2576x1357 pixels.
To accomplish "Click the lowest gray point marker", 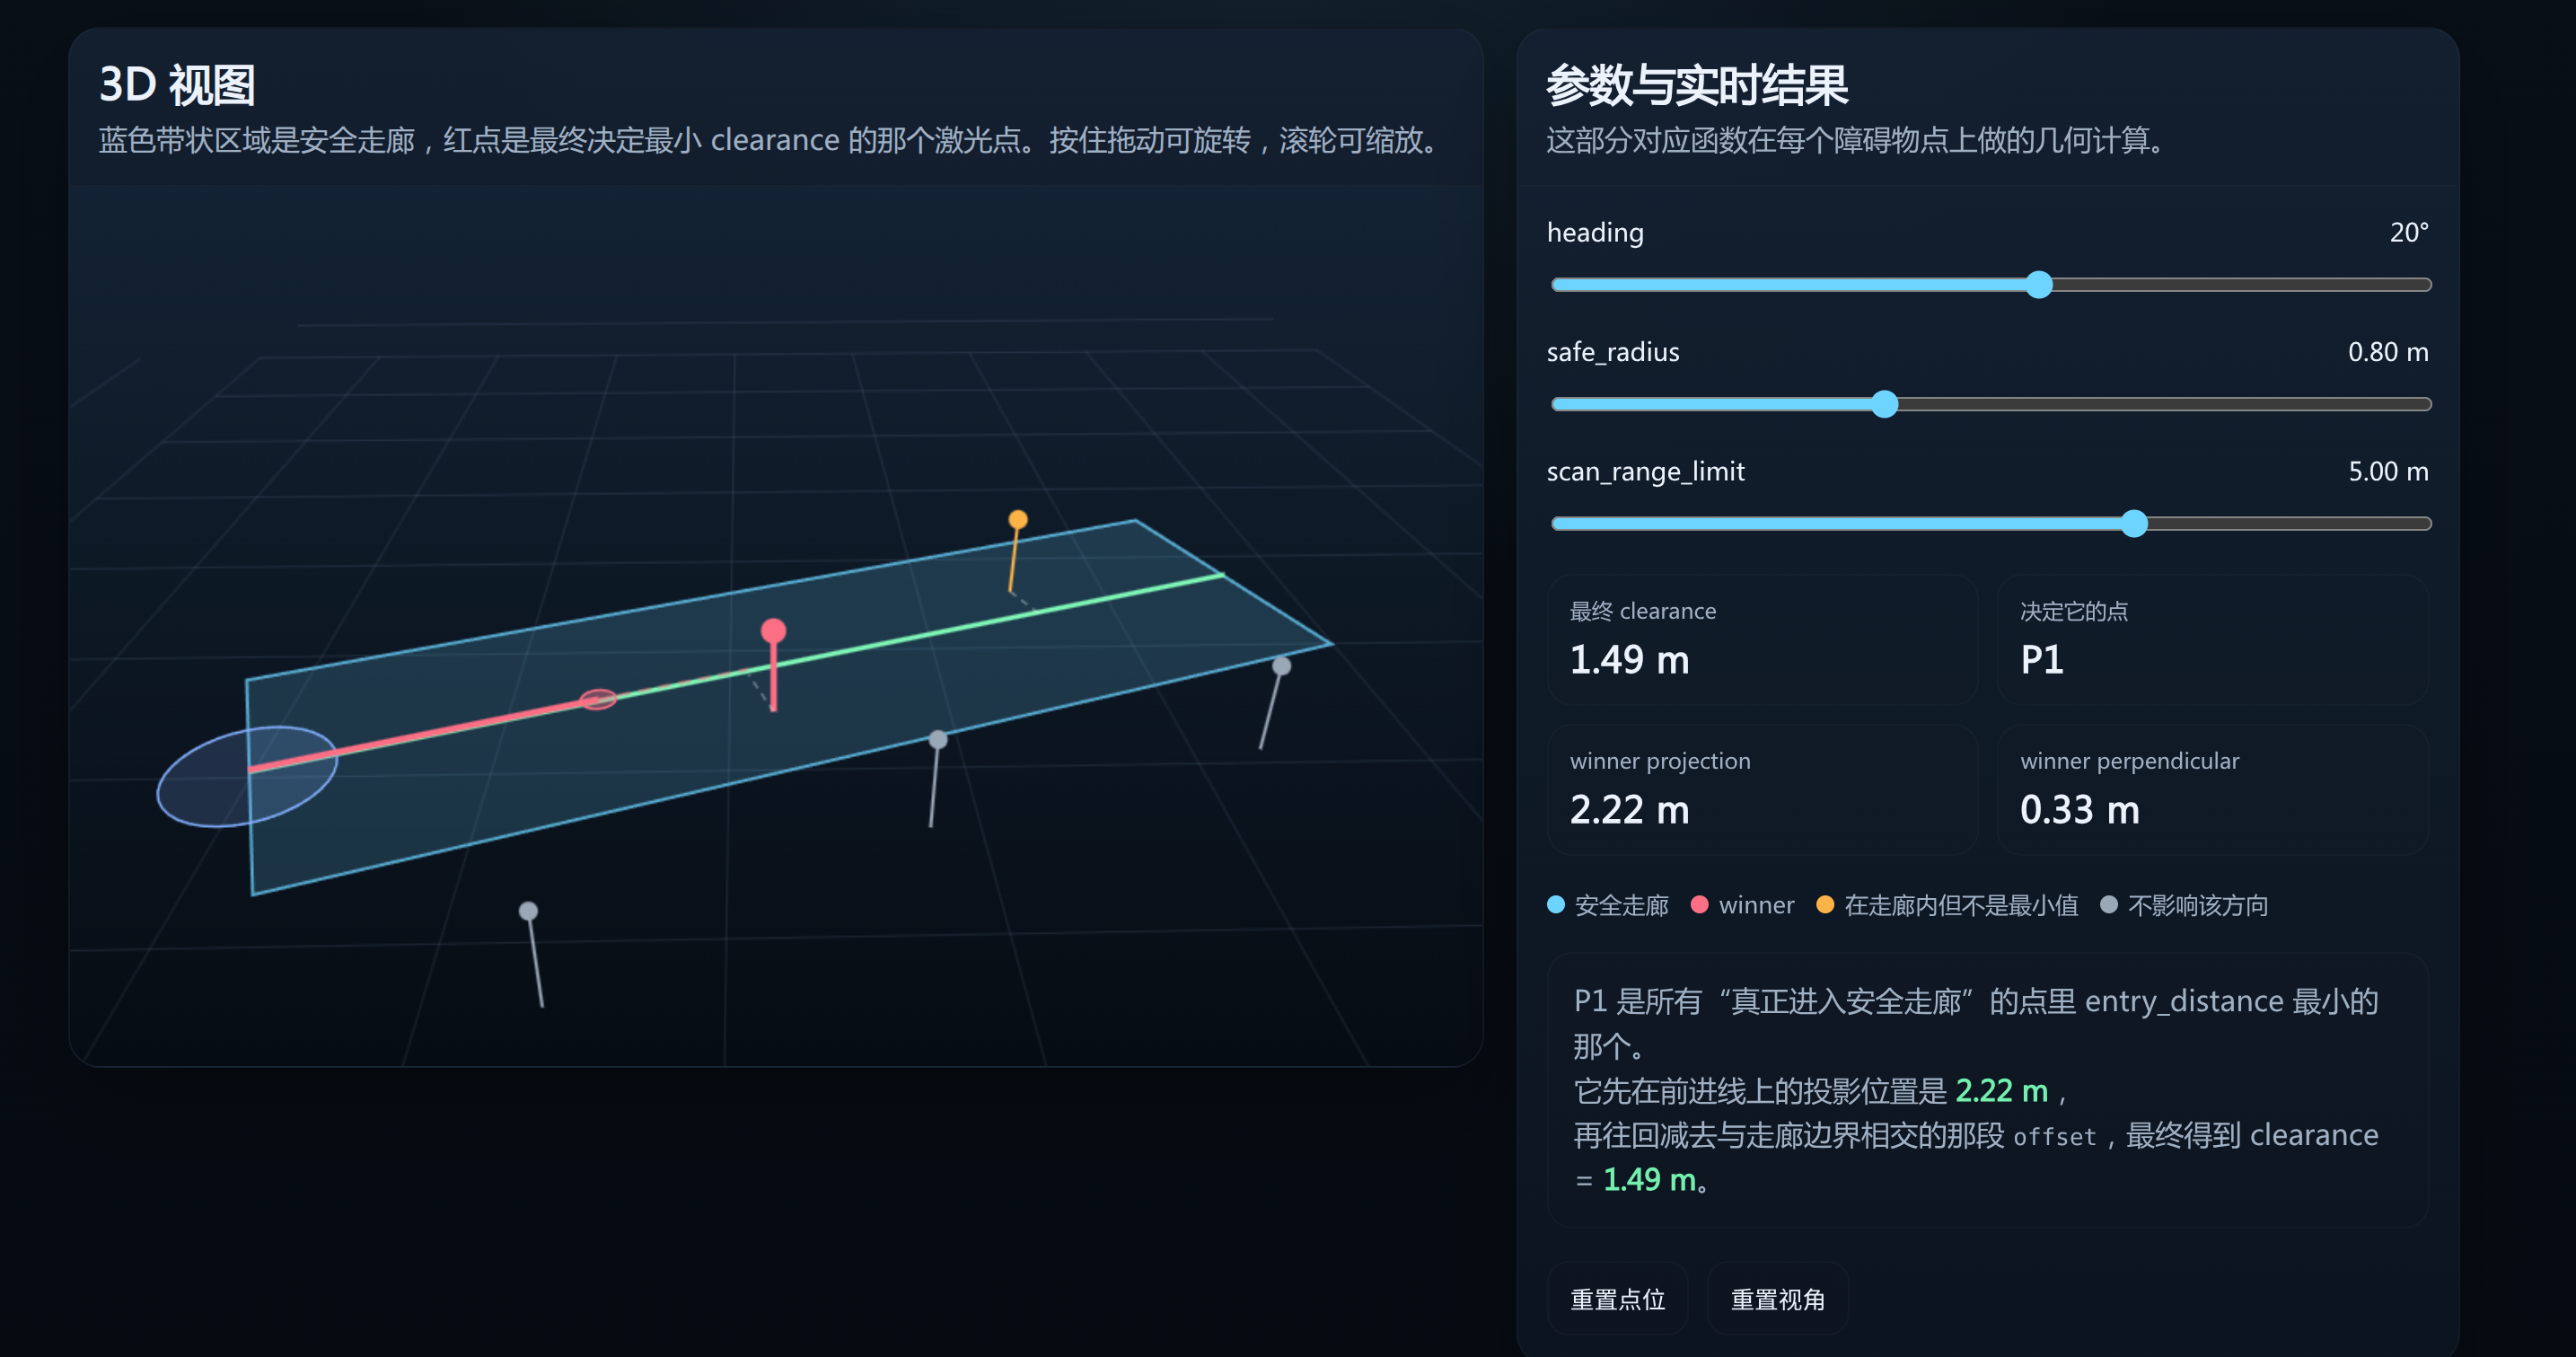I will tap(528, 911).
